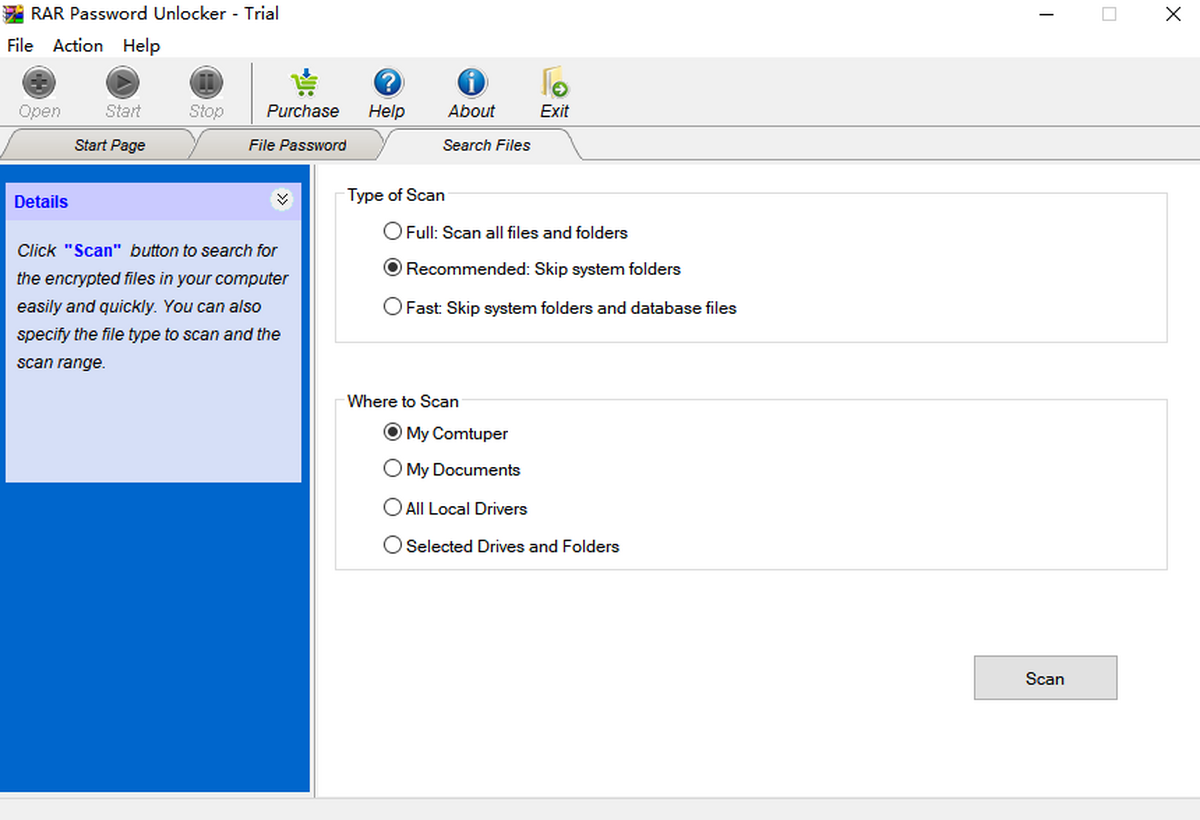Open the Purchase shopping cart icon
This screenshot has width=1200, height=820.
click(x=303, y=83)
